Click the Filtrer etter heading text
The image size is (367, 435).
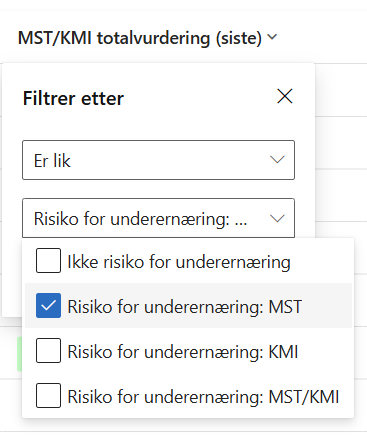[x=73, y=98]
